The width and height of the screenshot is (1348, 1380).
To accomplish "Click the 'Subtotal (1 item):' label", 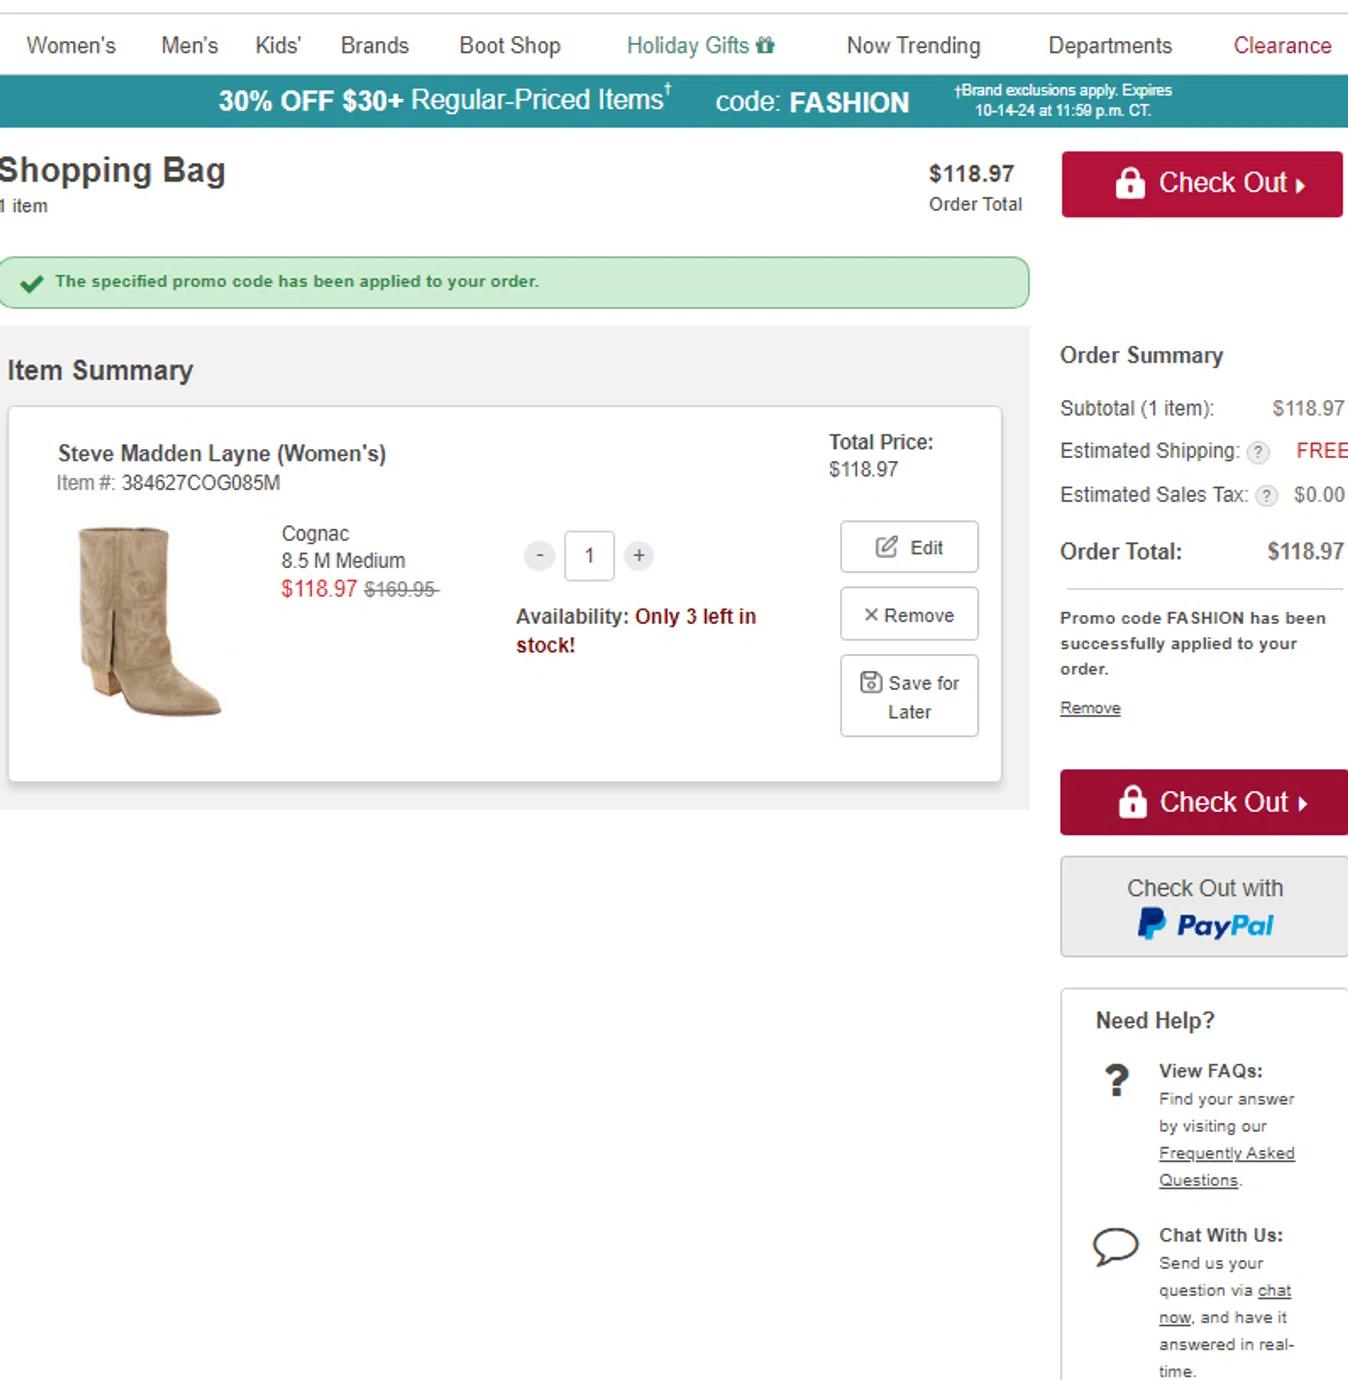I will (1137, 409).
